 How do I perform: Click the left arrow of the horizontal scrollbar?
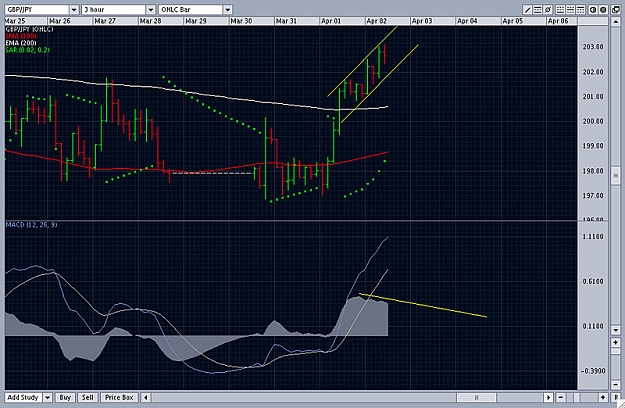click(x=145, y=397)
